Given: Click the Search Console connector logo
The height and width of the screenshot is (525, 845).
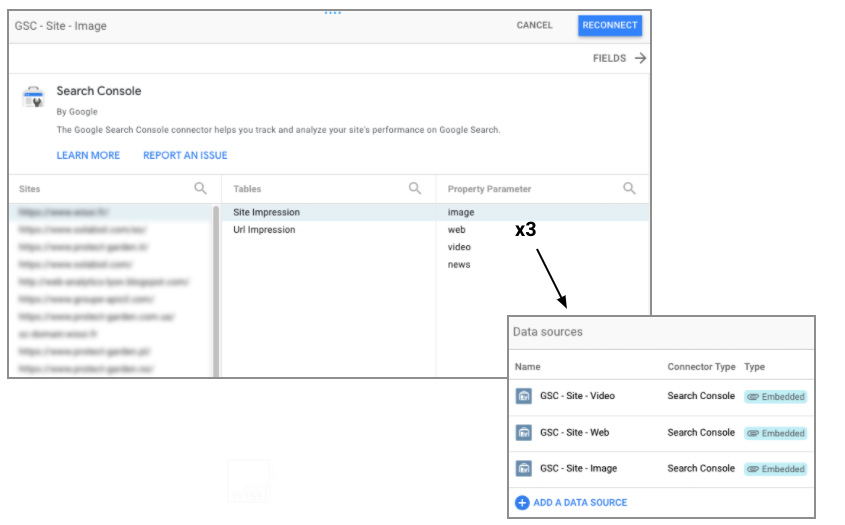Looking at the screenshot, I should 33,97.
